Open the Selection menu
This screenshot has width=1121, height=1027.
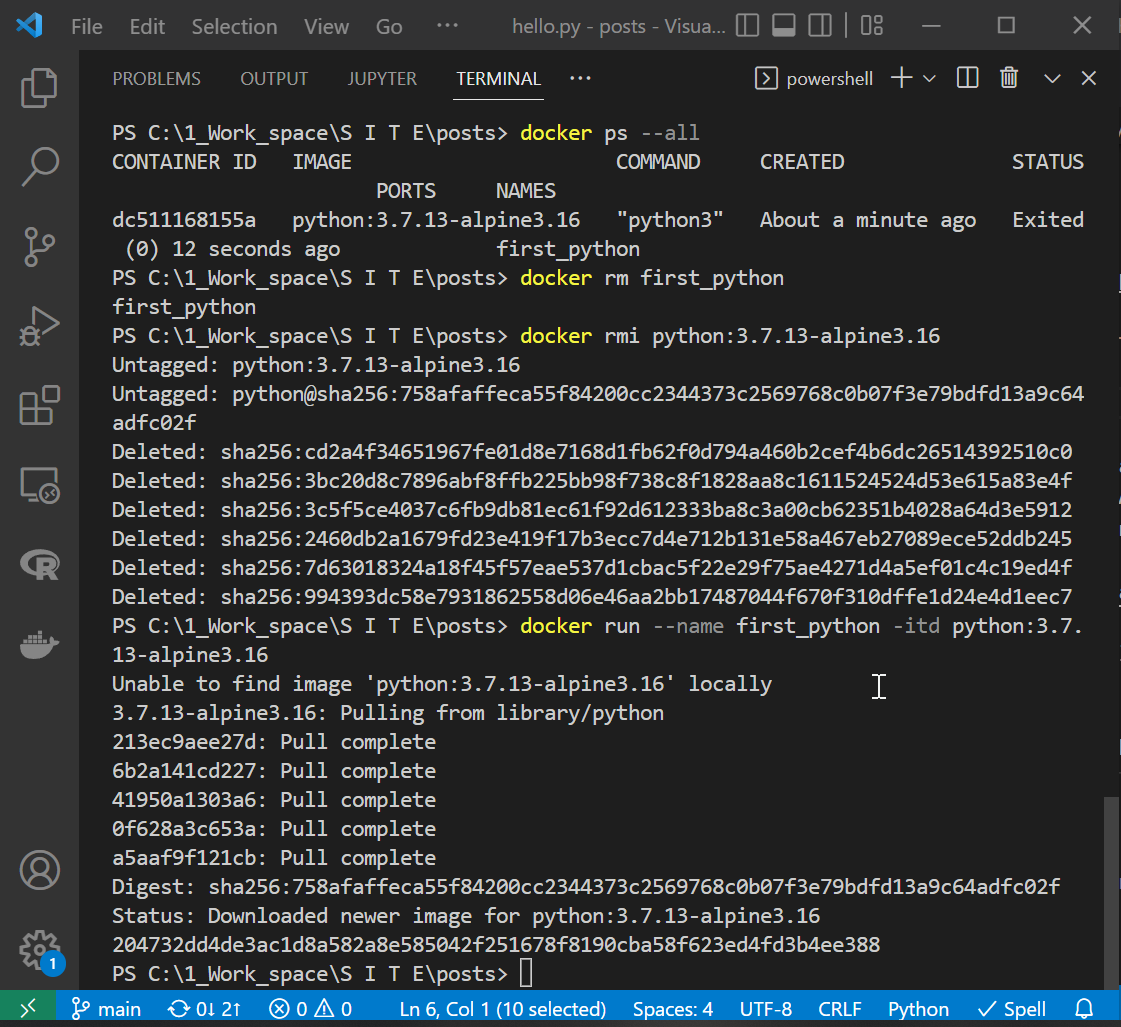pyautogui.click(x=234, y=26)
